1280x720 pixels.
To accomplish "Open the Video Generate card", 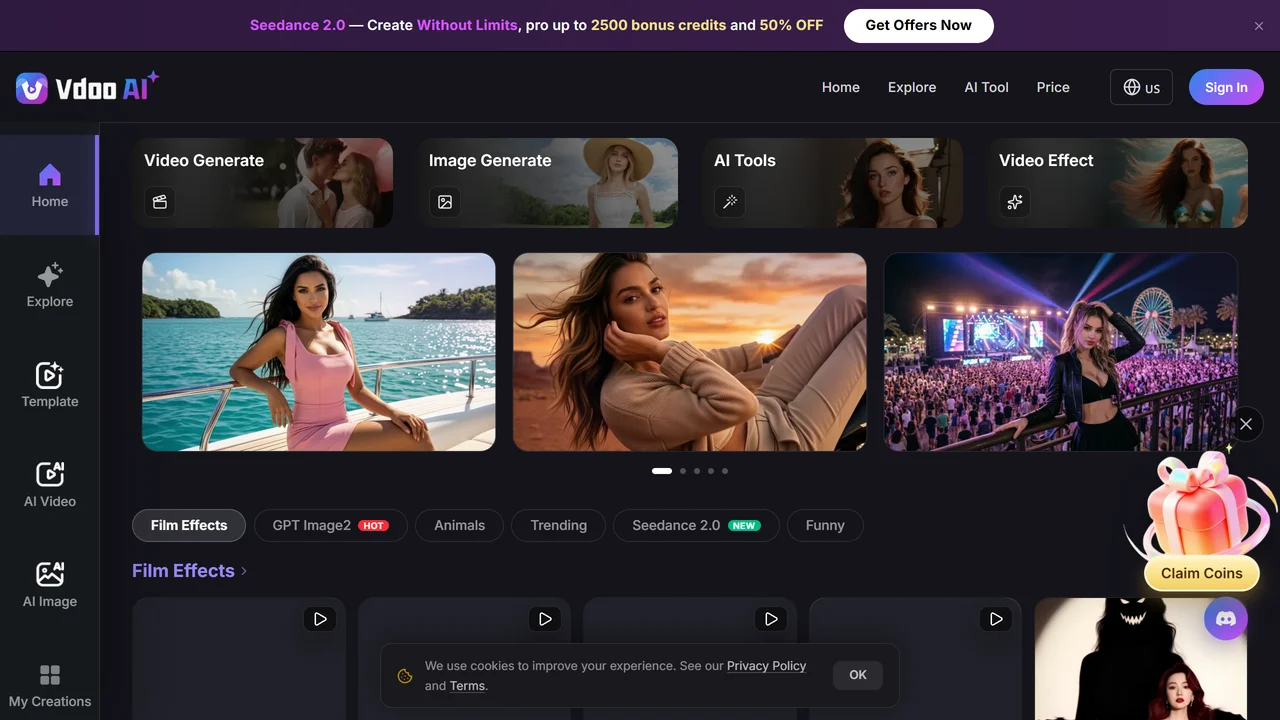I will [x=263, y=183].
